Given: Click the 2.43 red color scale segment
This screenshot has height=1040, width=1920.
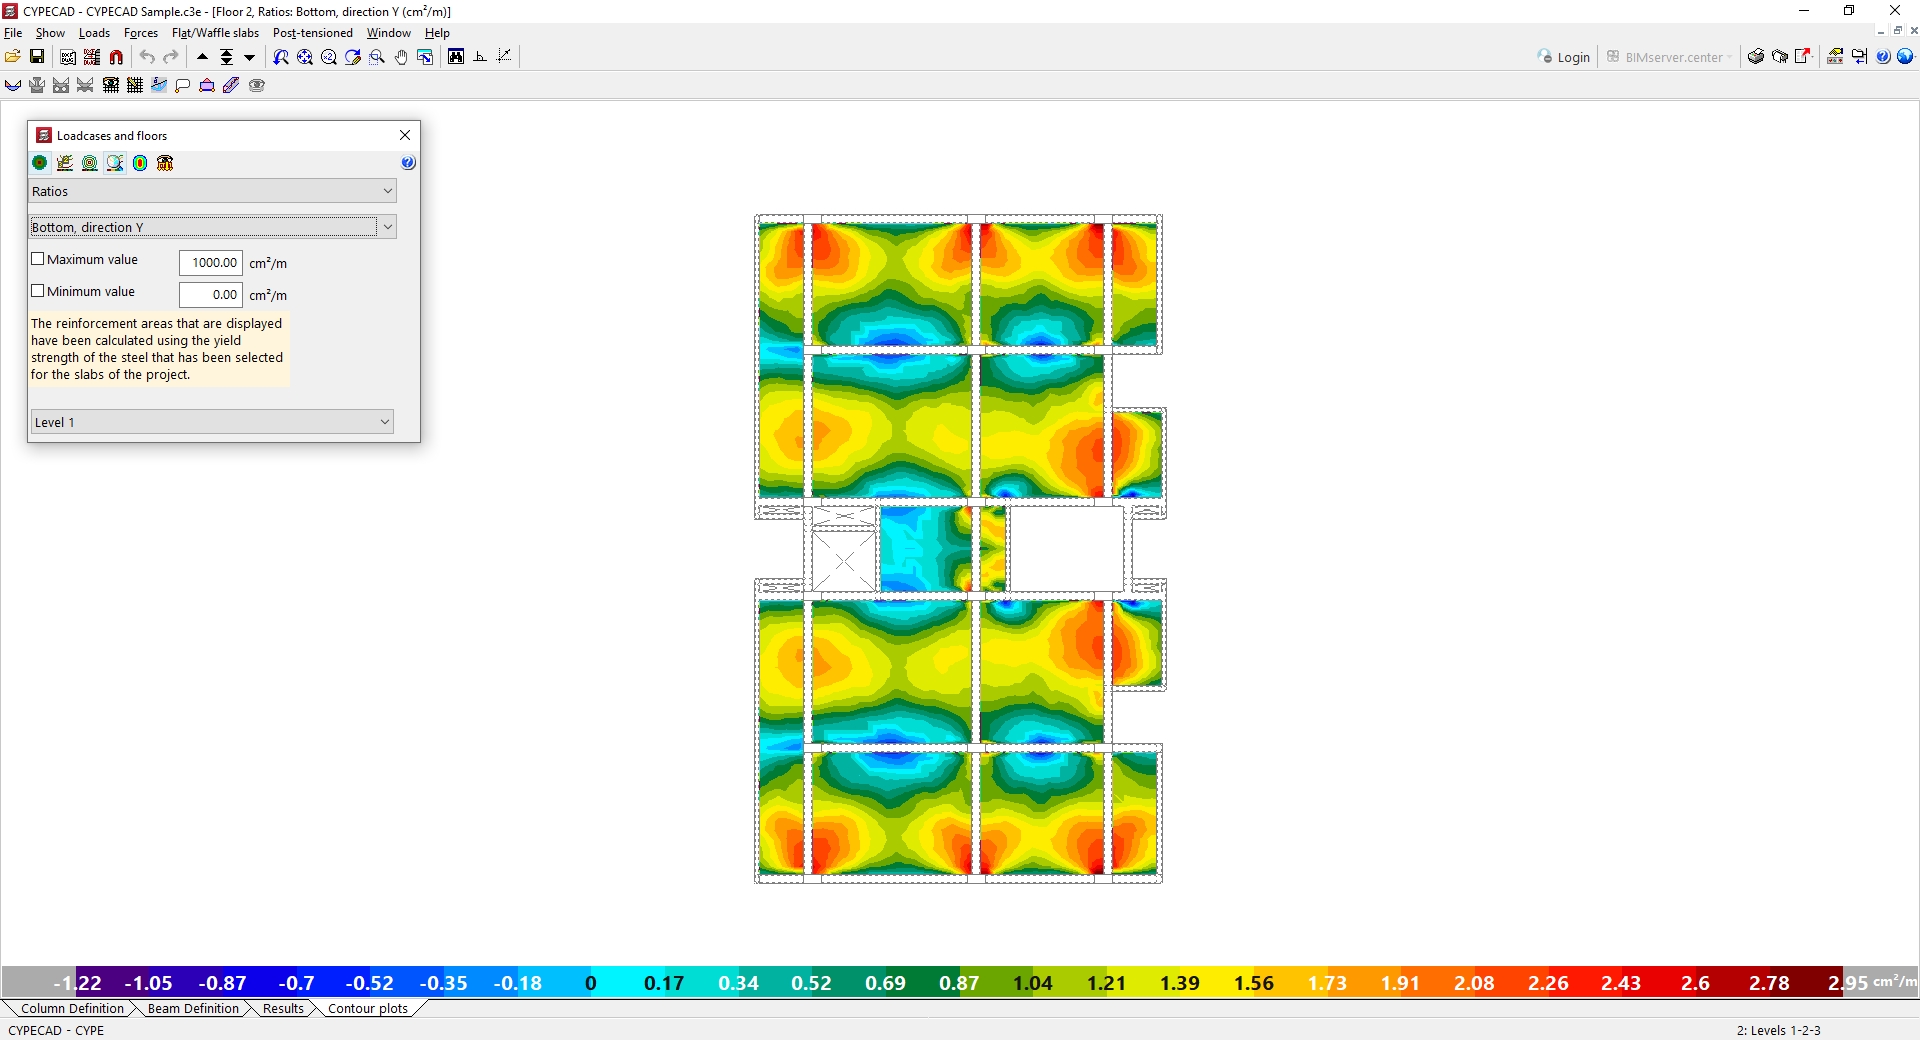Looking at the screenshot, I should click(1621, 983).
